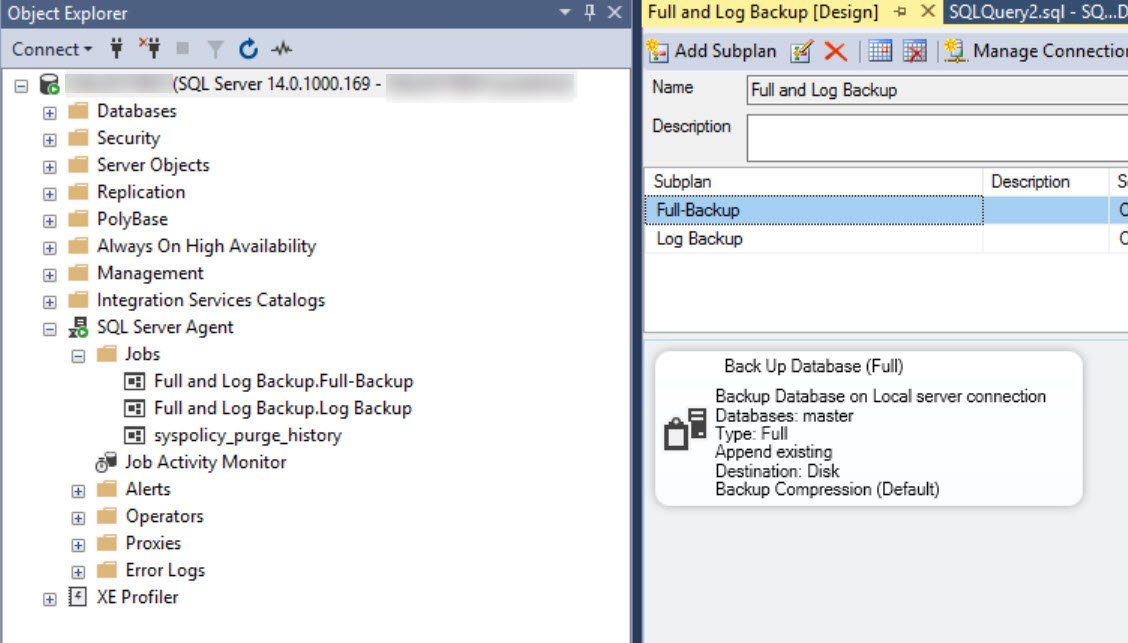Viewport: 1128px width, 643px height.
Task: Expand the Databases folder
Action: [x=49, y=113]
